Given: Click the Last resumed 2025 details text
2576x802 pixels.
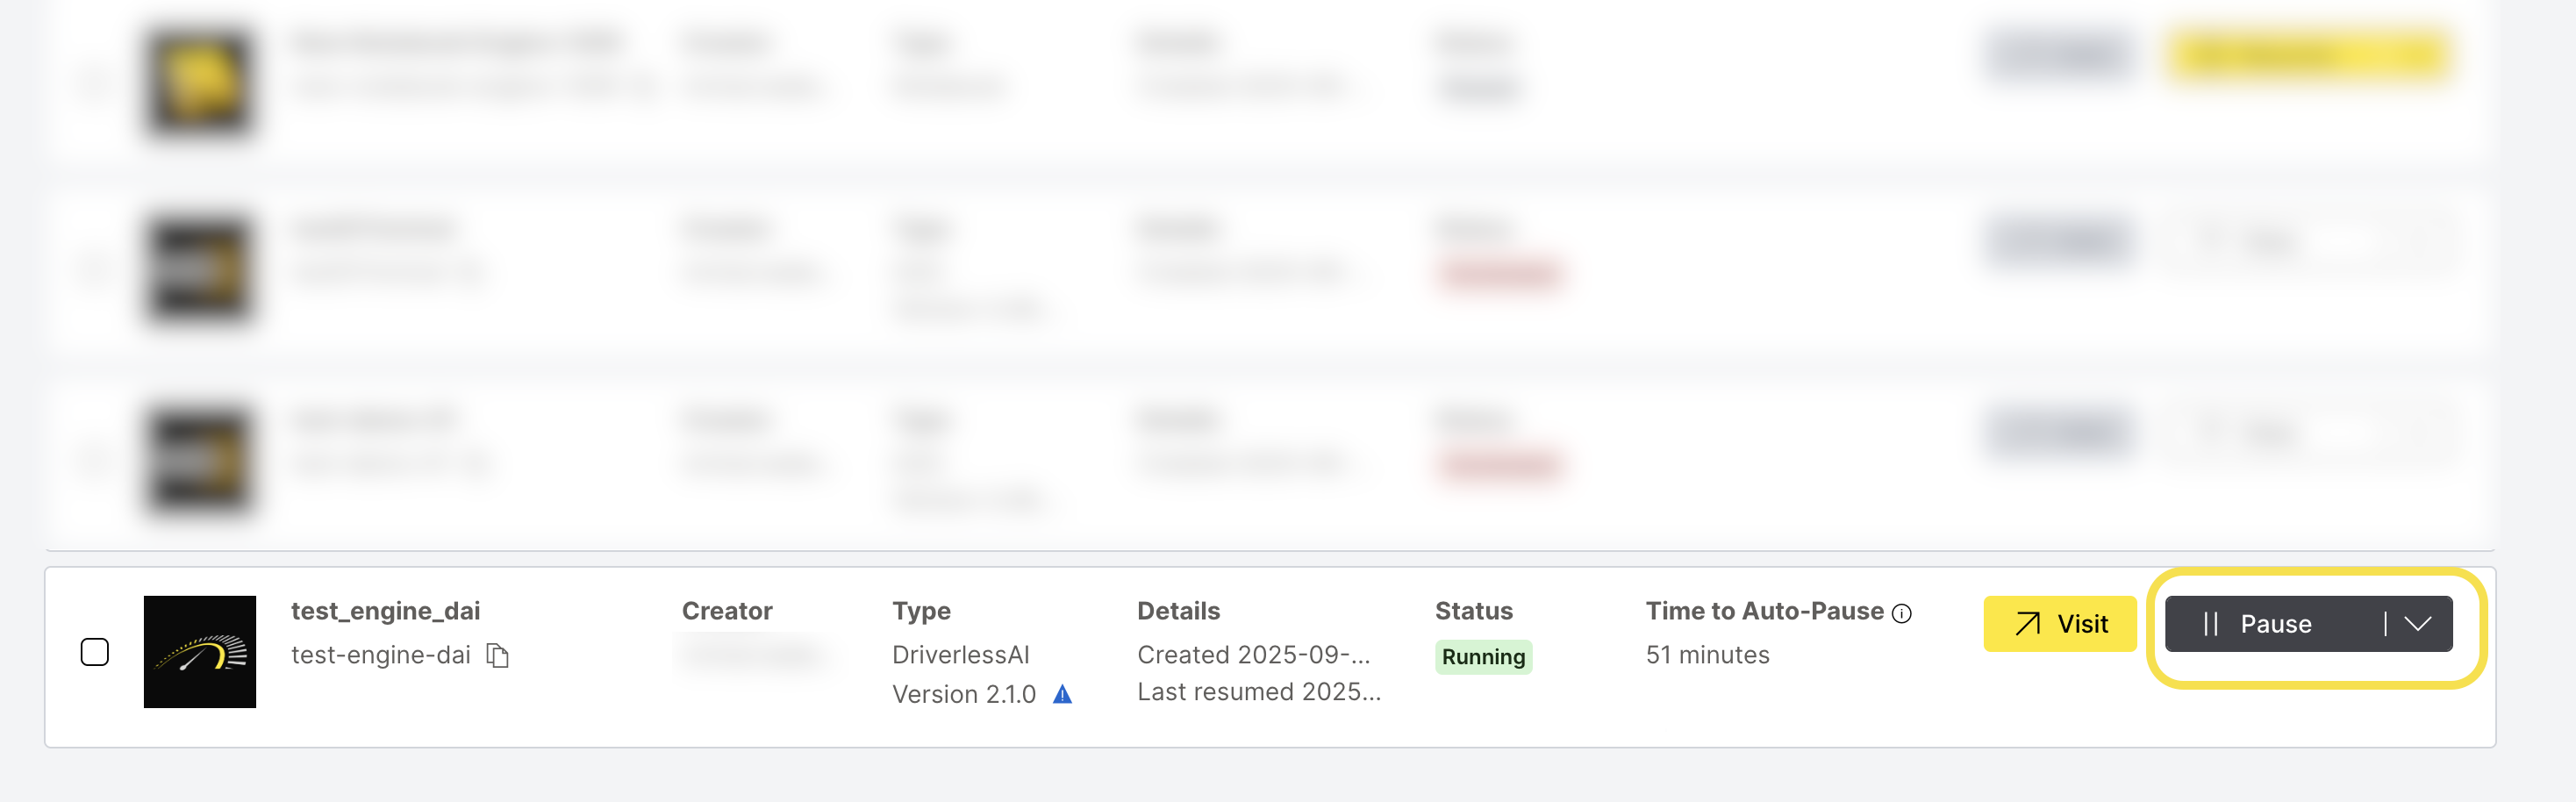Looking at the screenshot, I should pyautogui.click(x=1258, y=692).
